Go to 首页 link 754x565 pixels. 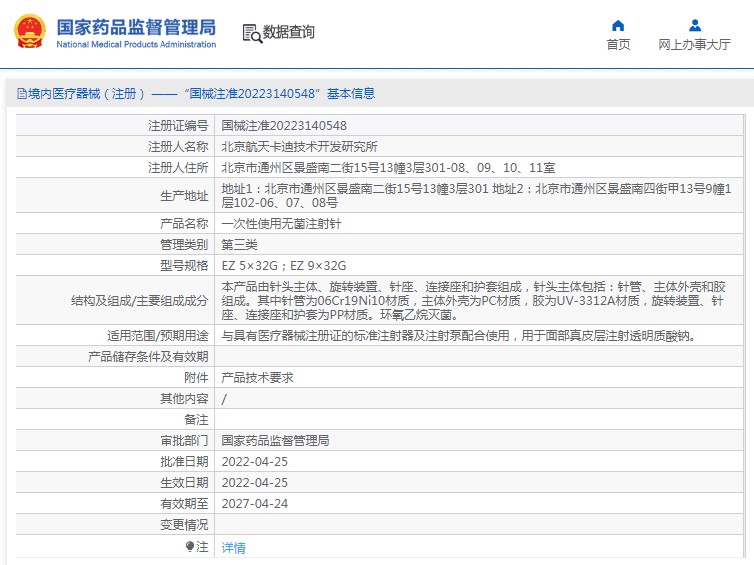coord(618,45)
